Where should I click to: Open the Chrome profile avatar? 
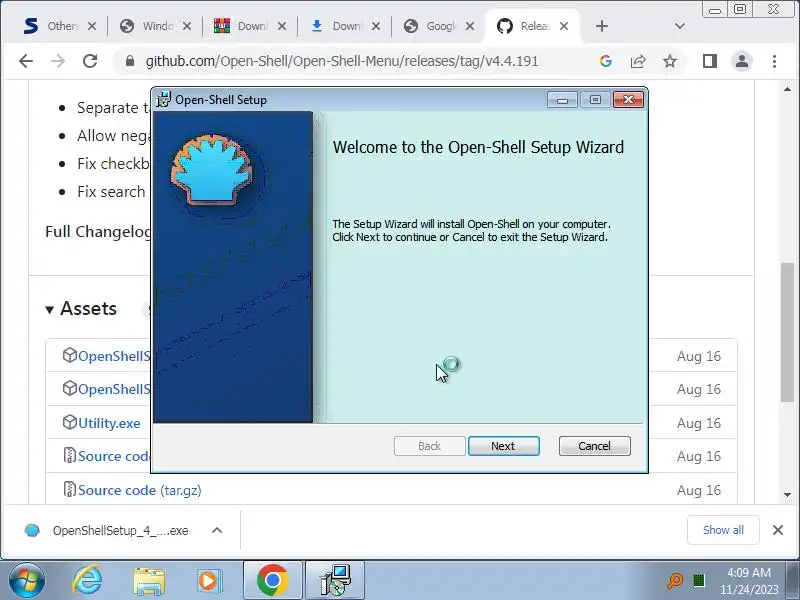click(x=742, y=61)
